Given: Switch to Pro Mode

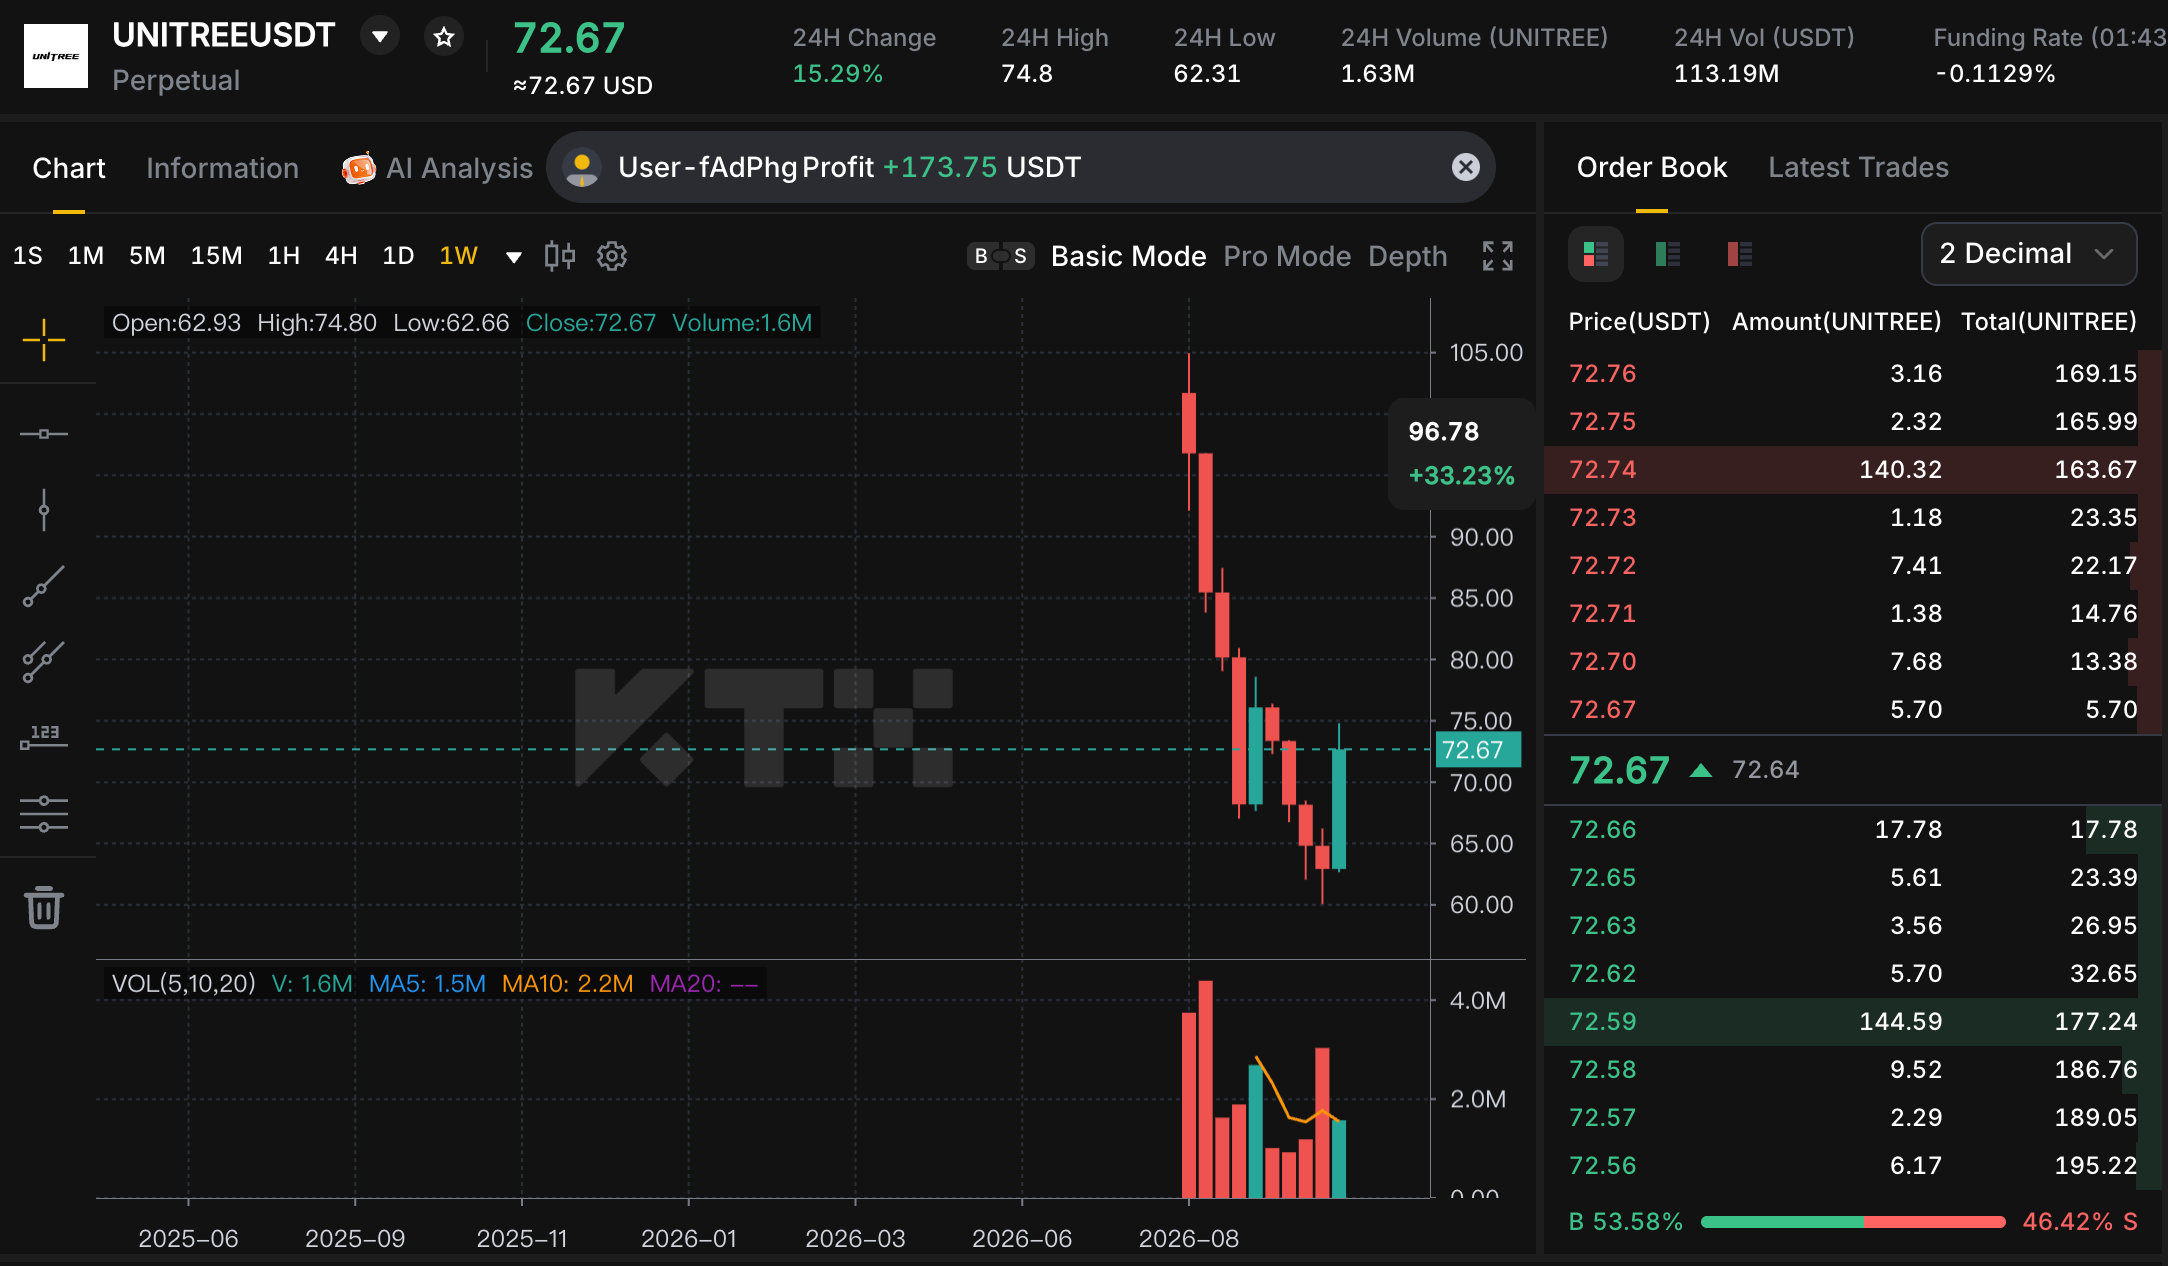Looking at the screenshot, I should pyautogui.click(x=1288, y=256).
